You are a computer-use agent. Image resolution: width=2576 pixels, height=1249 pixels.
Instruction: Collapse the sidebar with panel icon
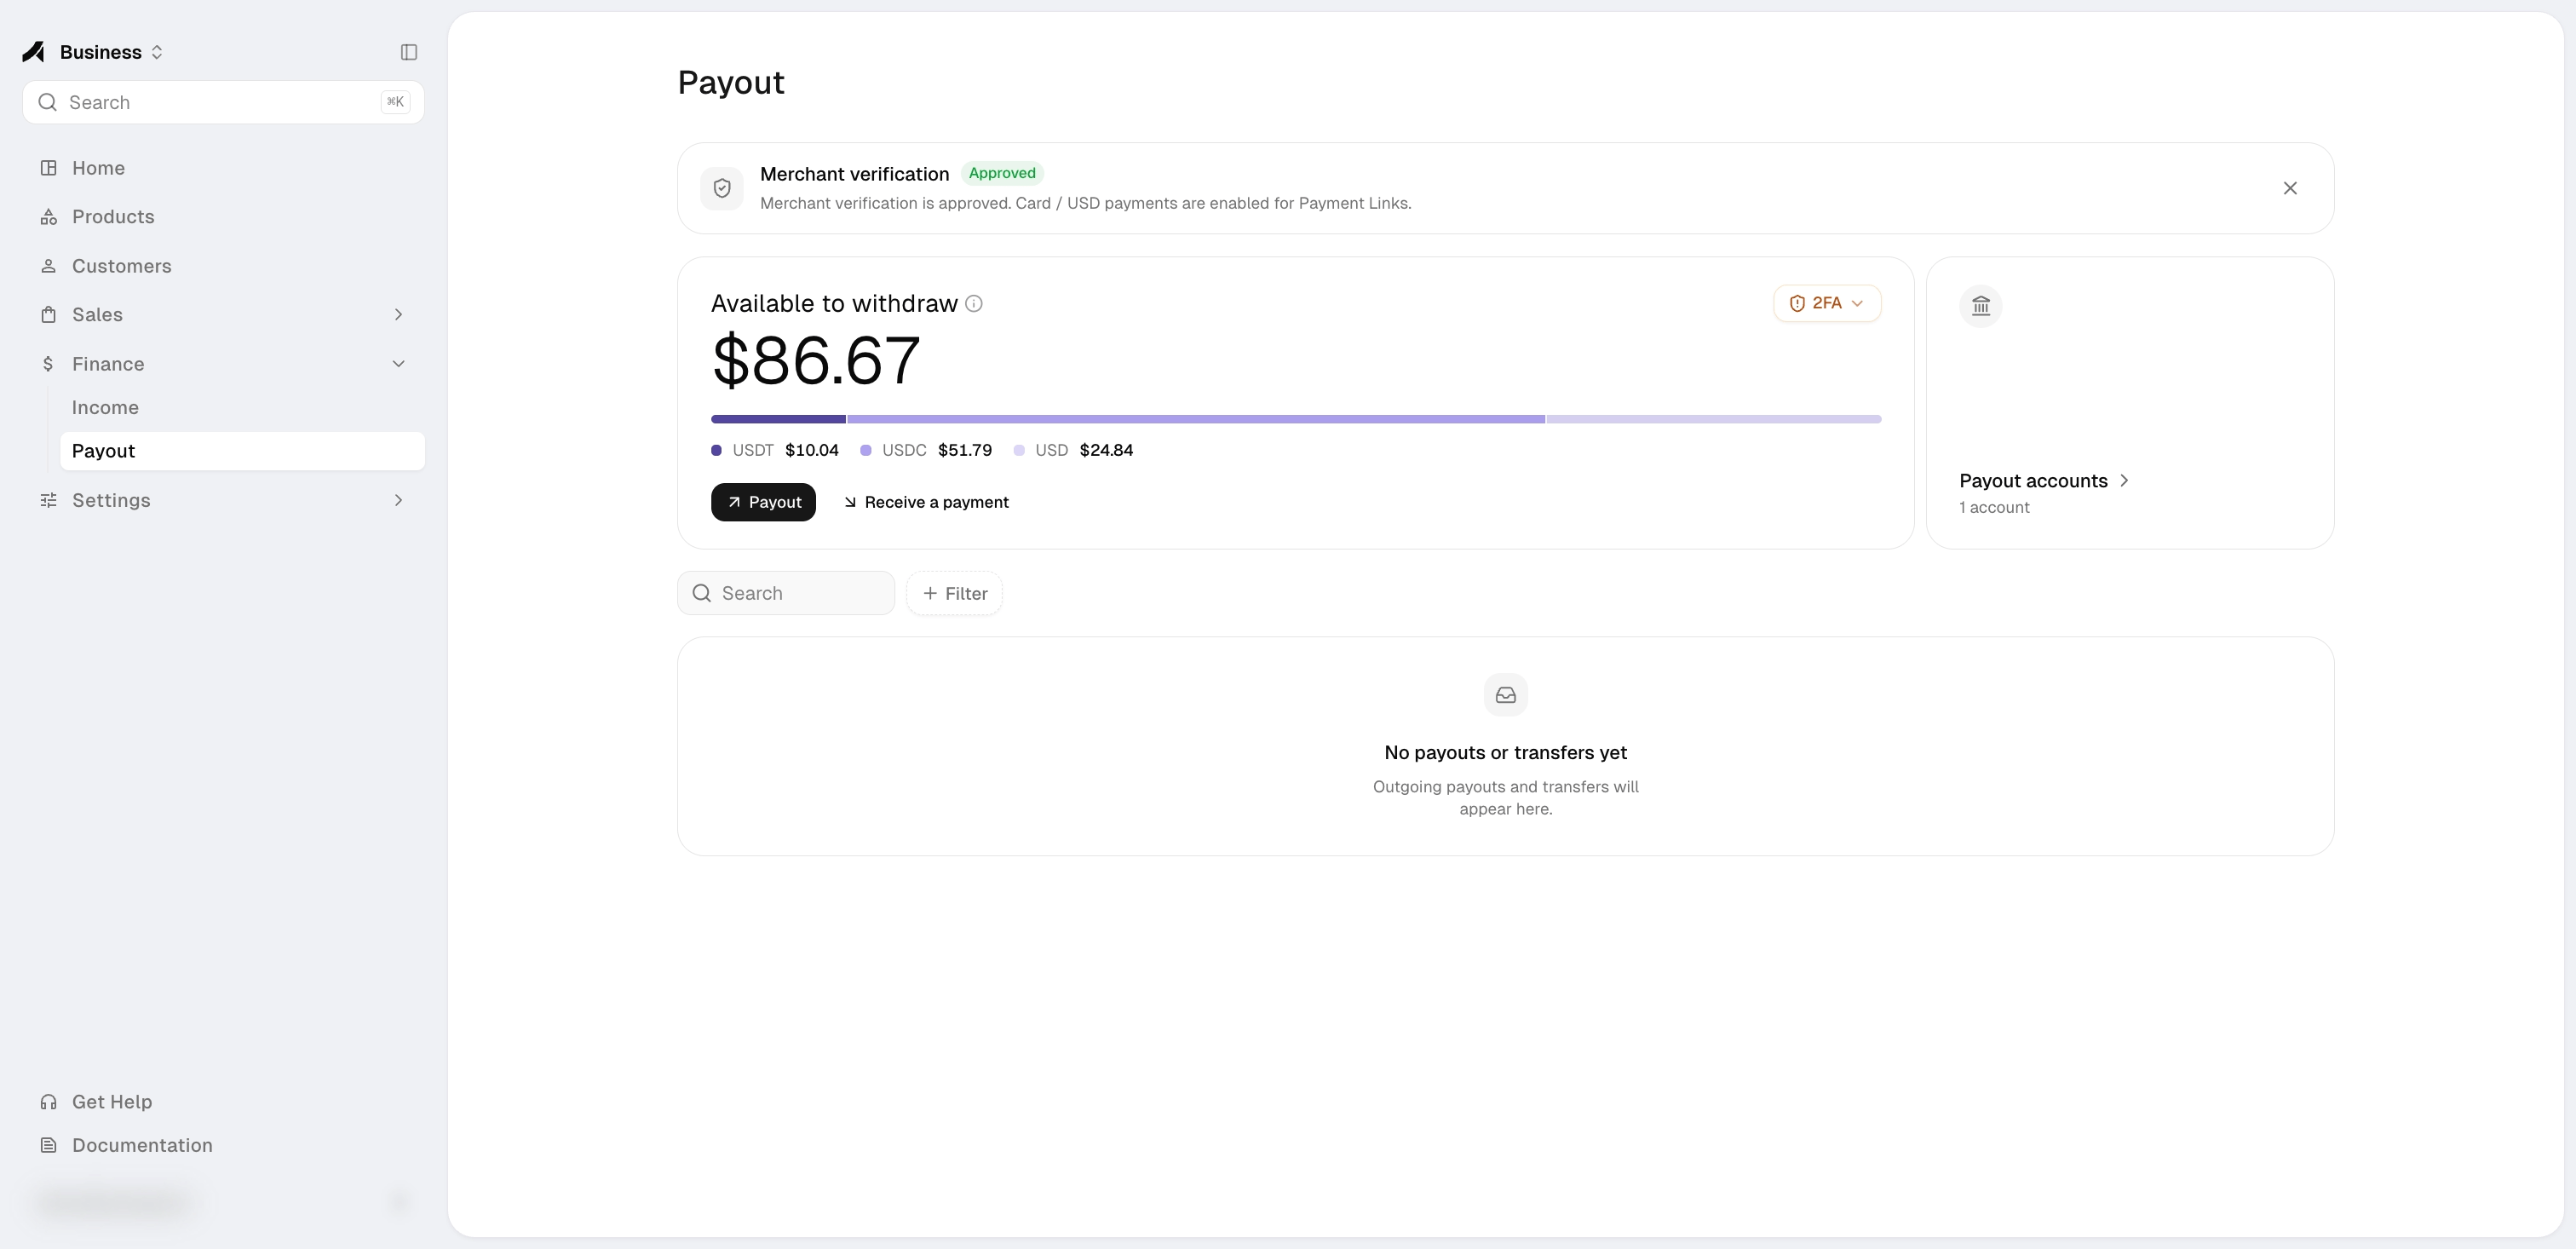click(x=409, y=52)
